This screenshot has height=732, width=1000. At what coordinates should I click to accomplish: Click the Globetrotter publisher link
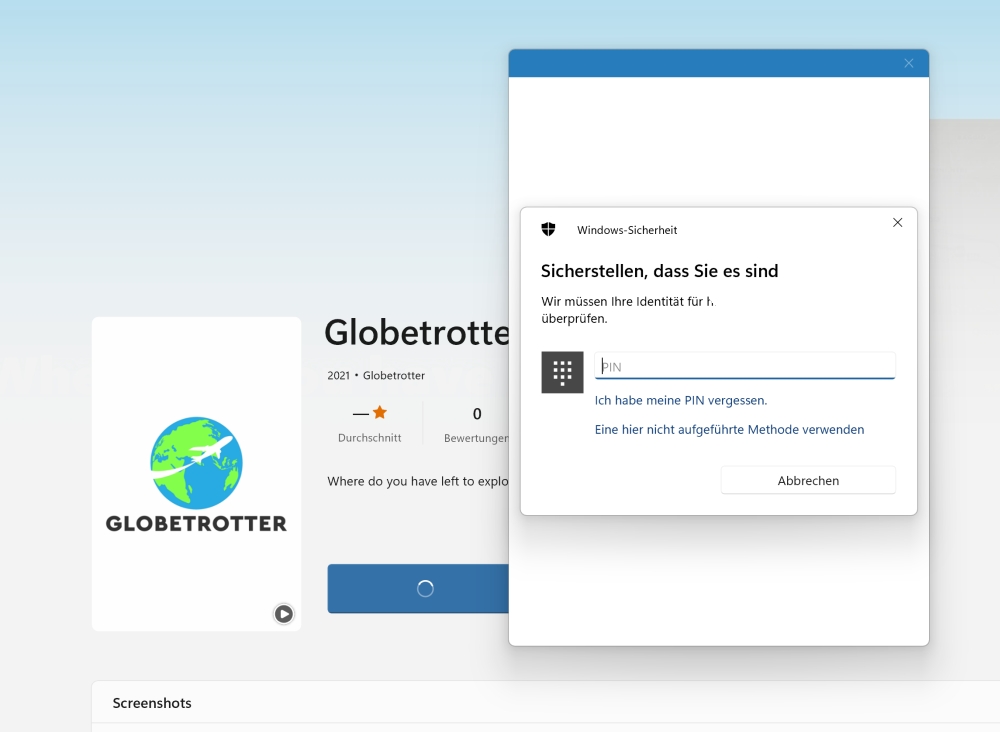pos(393,376)
